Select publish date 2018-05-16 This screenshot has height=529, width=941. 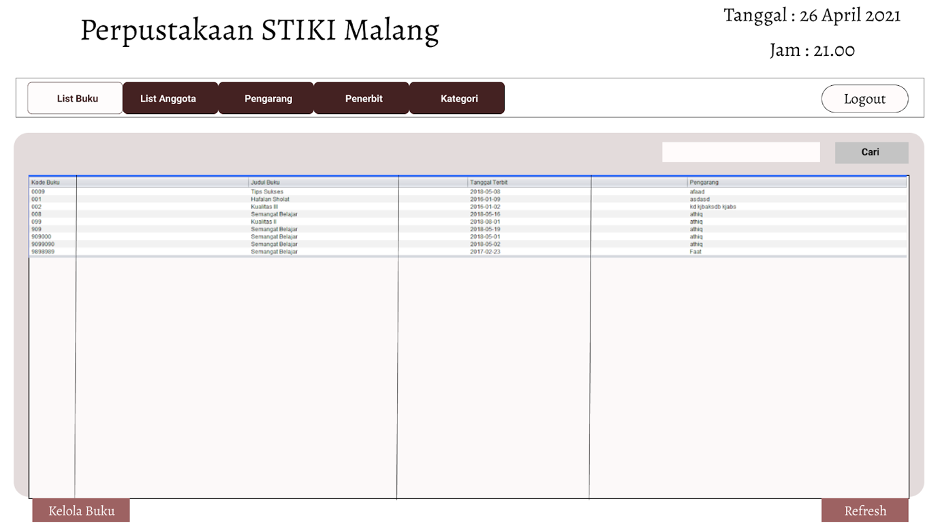485,214
